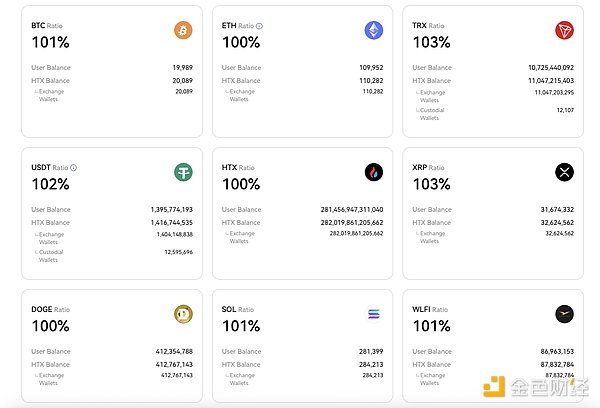This screenshot has height=408, width=600.
Task: Click the HTX flame token icon
Action: (x=374, y=172)
